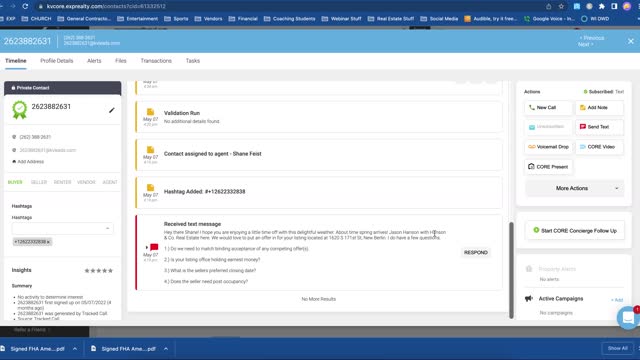640x360 pixels.
Task: Click the green verified ribbon badge
Action: (20, 110)
